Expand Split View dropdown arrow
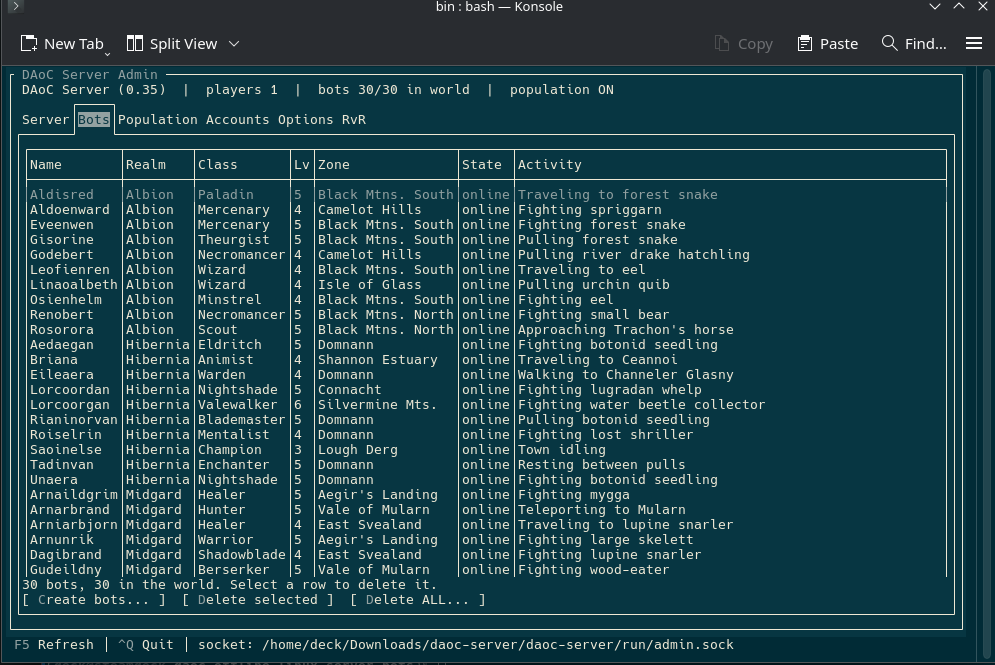Image resolution: width=995 pixels, height=665 pixels. [234, 44]
